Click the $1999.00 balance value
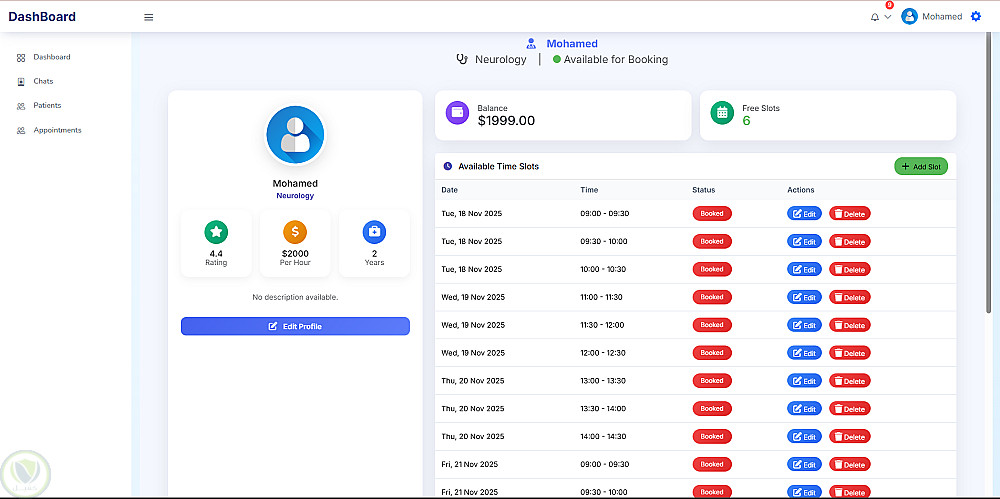The height and width of the screenshot is (499, 1000). 506,121
